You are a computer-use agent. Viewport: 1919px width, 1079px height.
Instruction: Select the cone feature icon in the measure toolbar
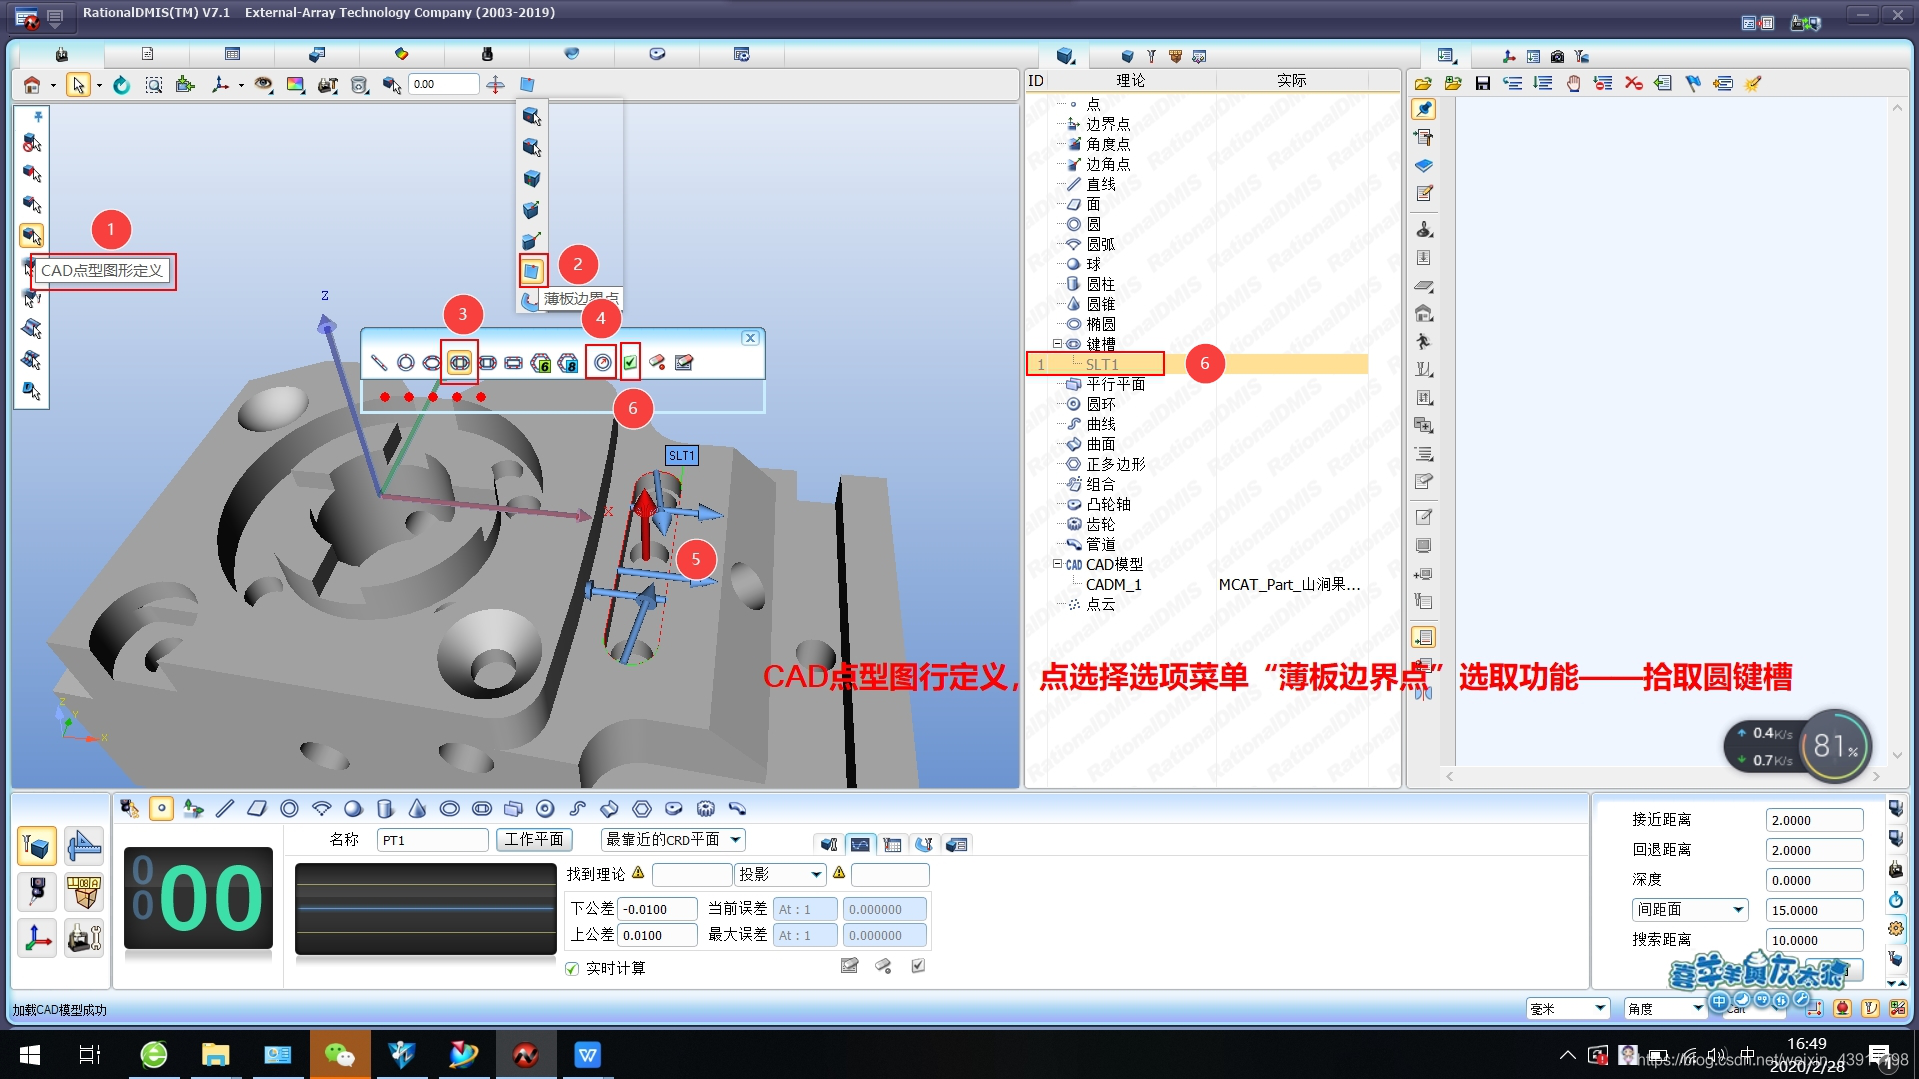click(417, 808)
